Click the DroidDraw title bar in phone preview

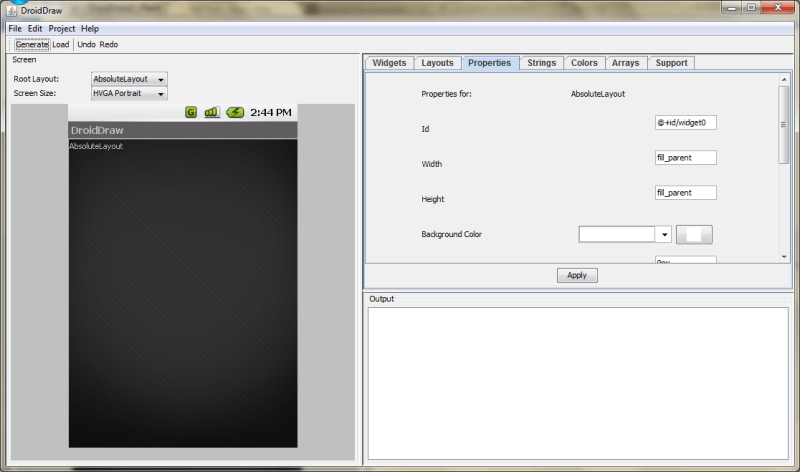pyautogui.click(x=183, y=130)
